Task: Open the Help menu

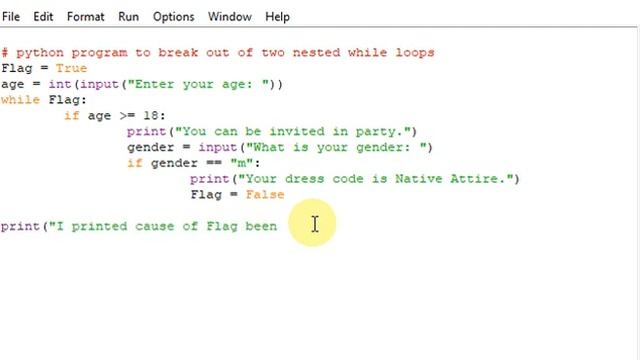Action: click(277, 17)
